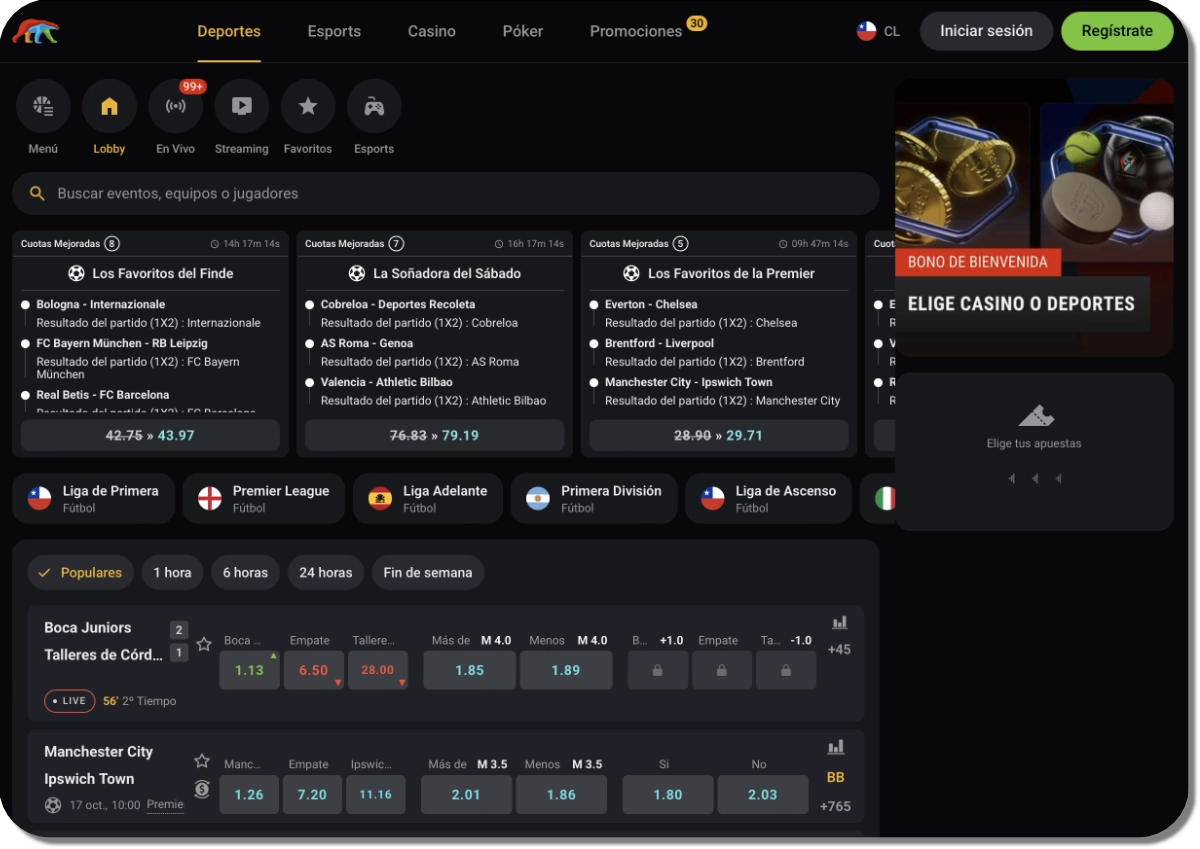Pick No odds 2.03

tap(763, 795)
